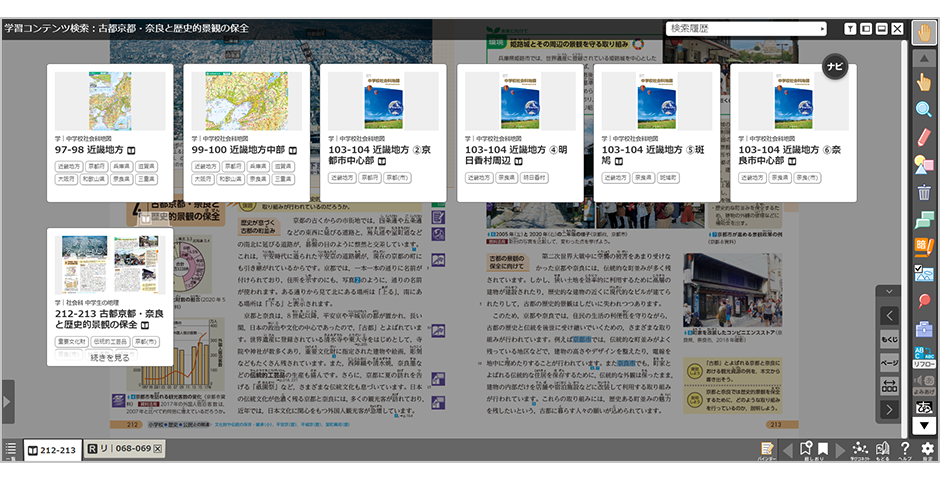
Task: Click the window-mode icon in search header
Action: pos(866,28)
